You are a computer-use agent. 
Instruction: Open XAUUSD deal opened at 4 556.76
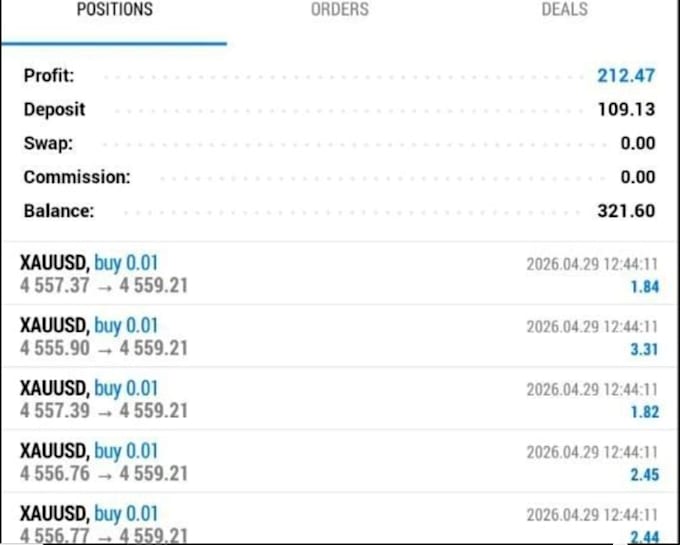[x=340, y=462]
